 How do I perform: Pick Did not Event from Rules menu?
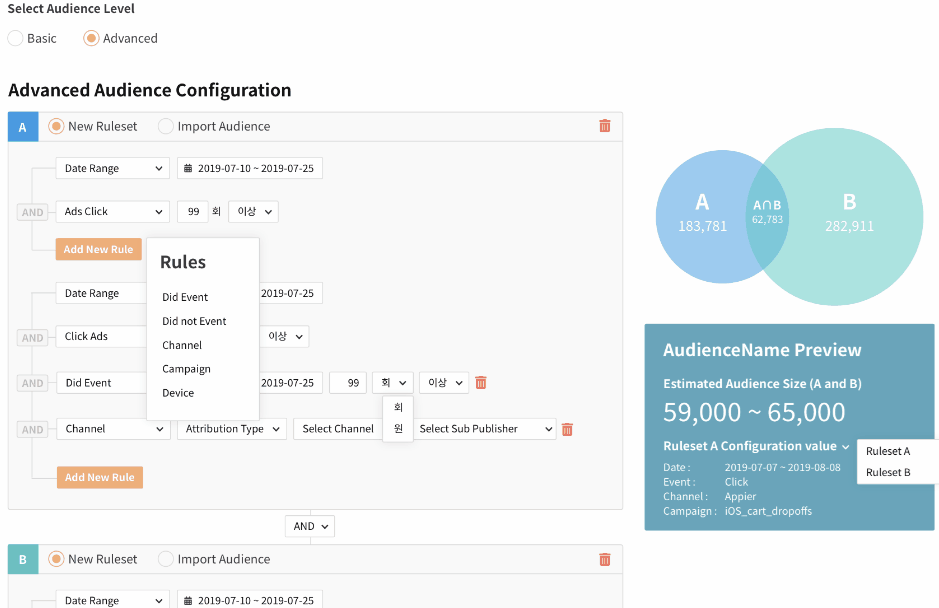194,321
